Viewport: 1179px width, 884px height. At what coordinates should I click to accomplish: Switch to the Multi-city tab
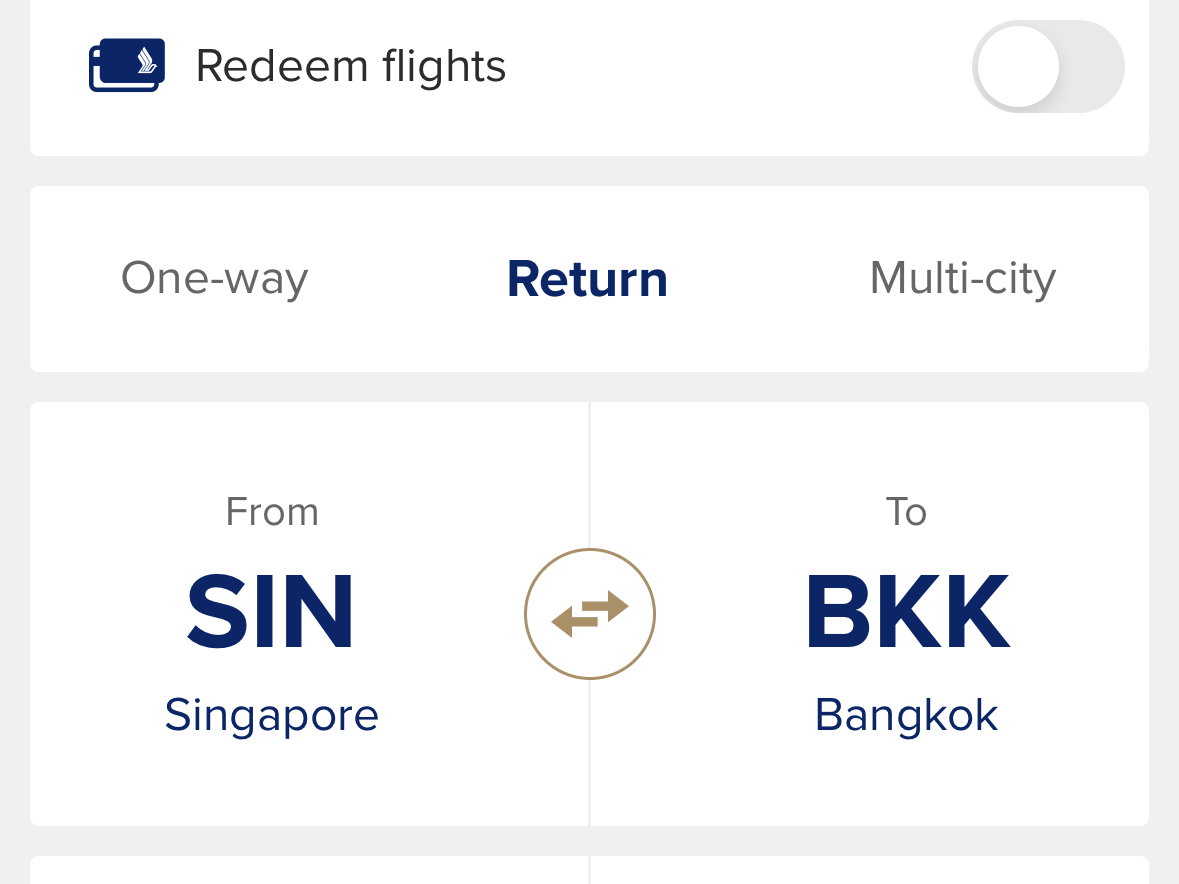coord(962,278)
